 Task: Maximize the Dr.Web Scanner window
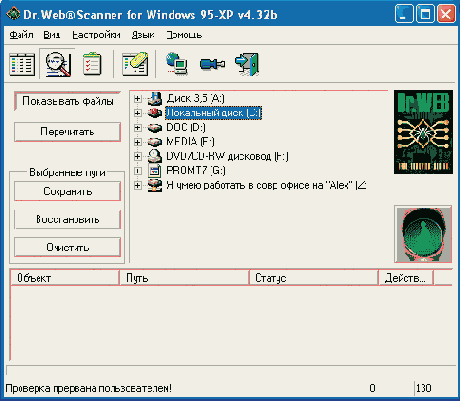(425, 14)
